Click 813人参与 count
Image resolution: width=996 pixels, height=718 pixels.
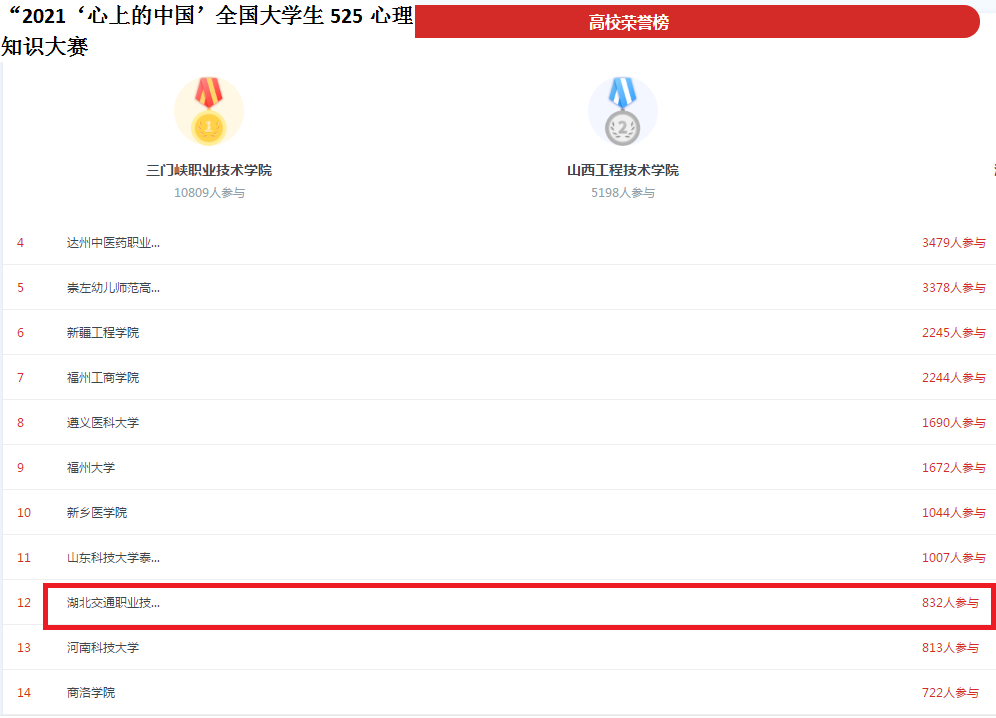coord(950,648)
